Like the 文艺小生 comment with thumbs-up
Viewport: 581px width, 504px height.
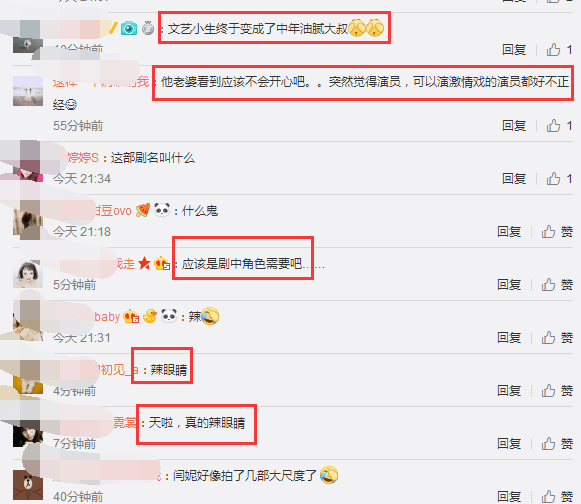[553, 49]
